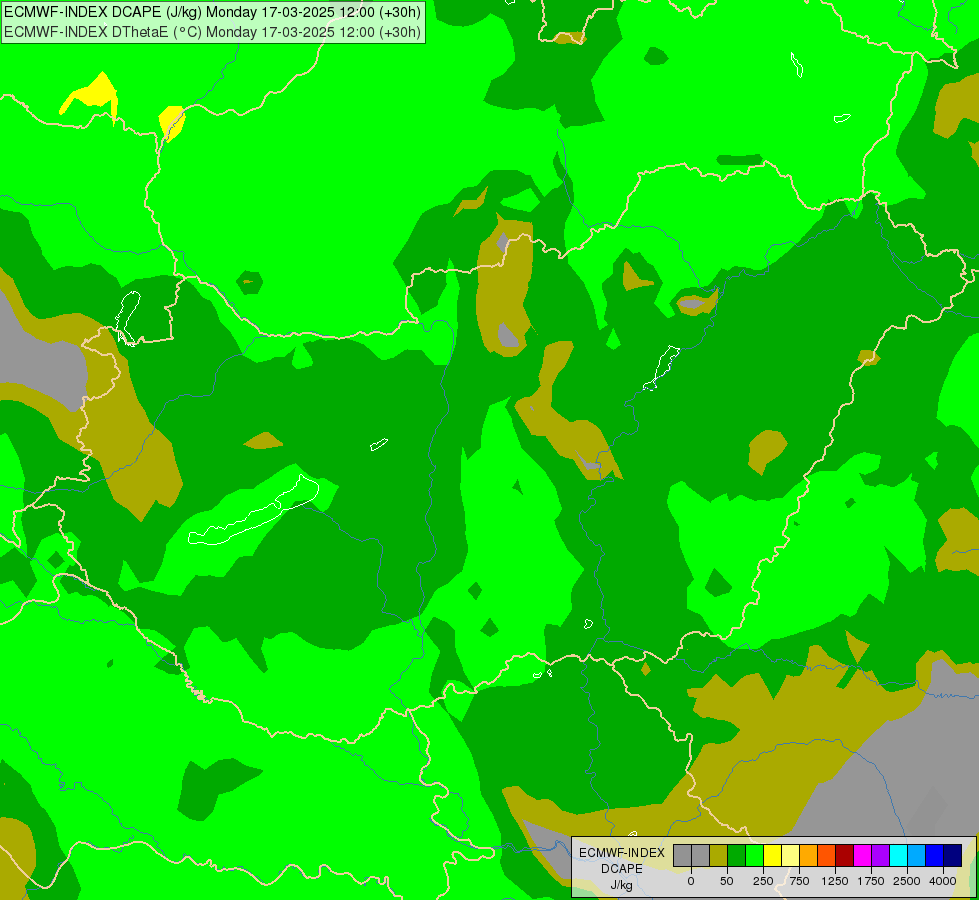Click the saturated yellow legend swatch

pyautogui.click(x=772, y=855)
